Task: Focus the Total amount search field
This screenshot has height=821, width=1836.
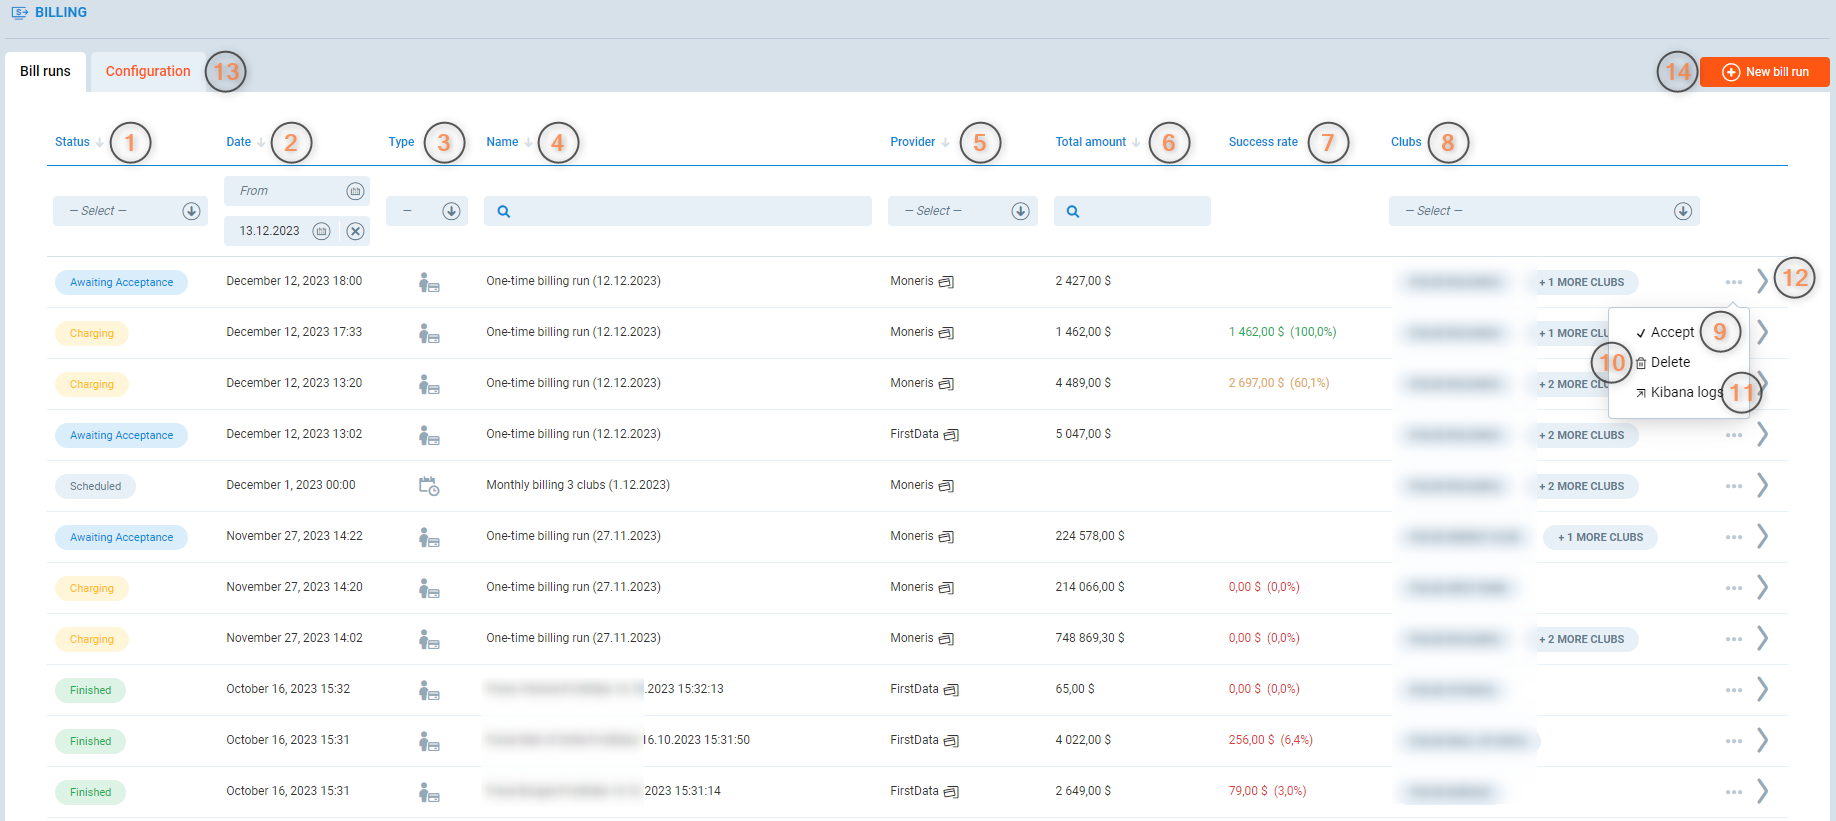Action: (x=1141, y=211)
